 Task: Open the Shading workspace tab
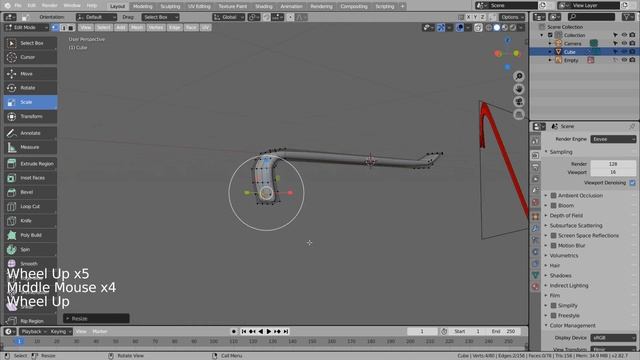coord(264,6)
